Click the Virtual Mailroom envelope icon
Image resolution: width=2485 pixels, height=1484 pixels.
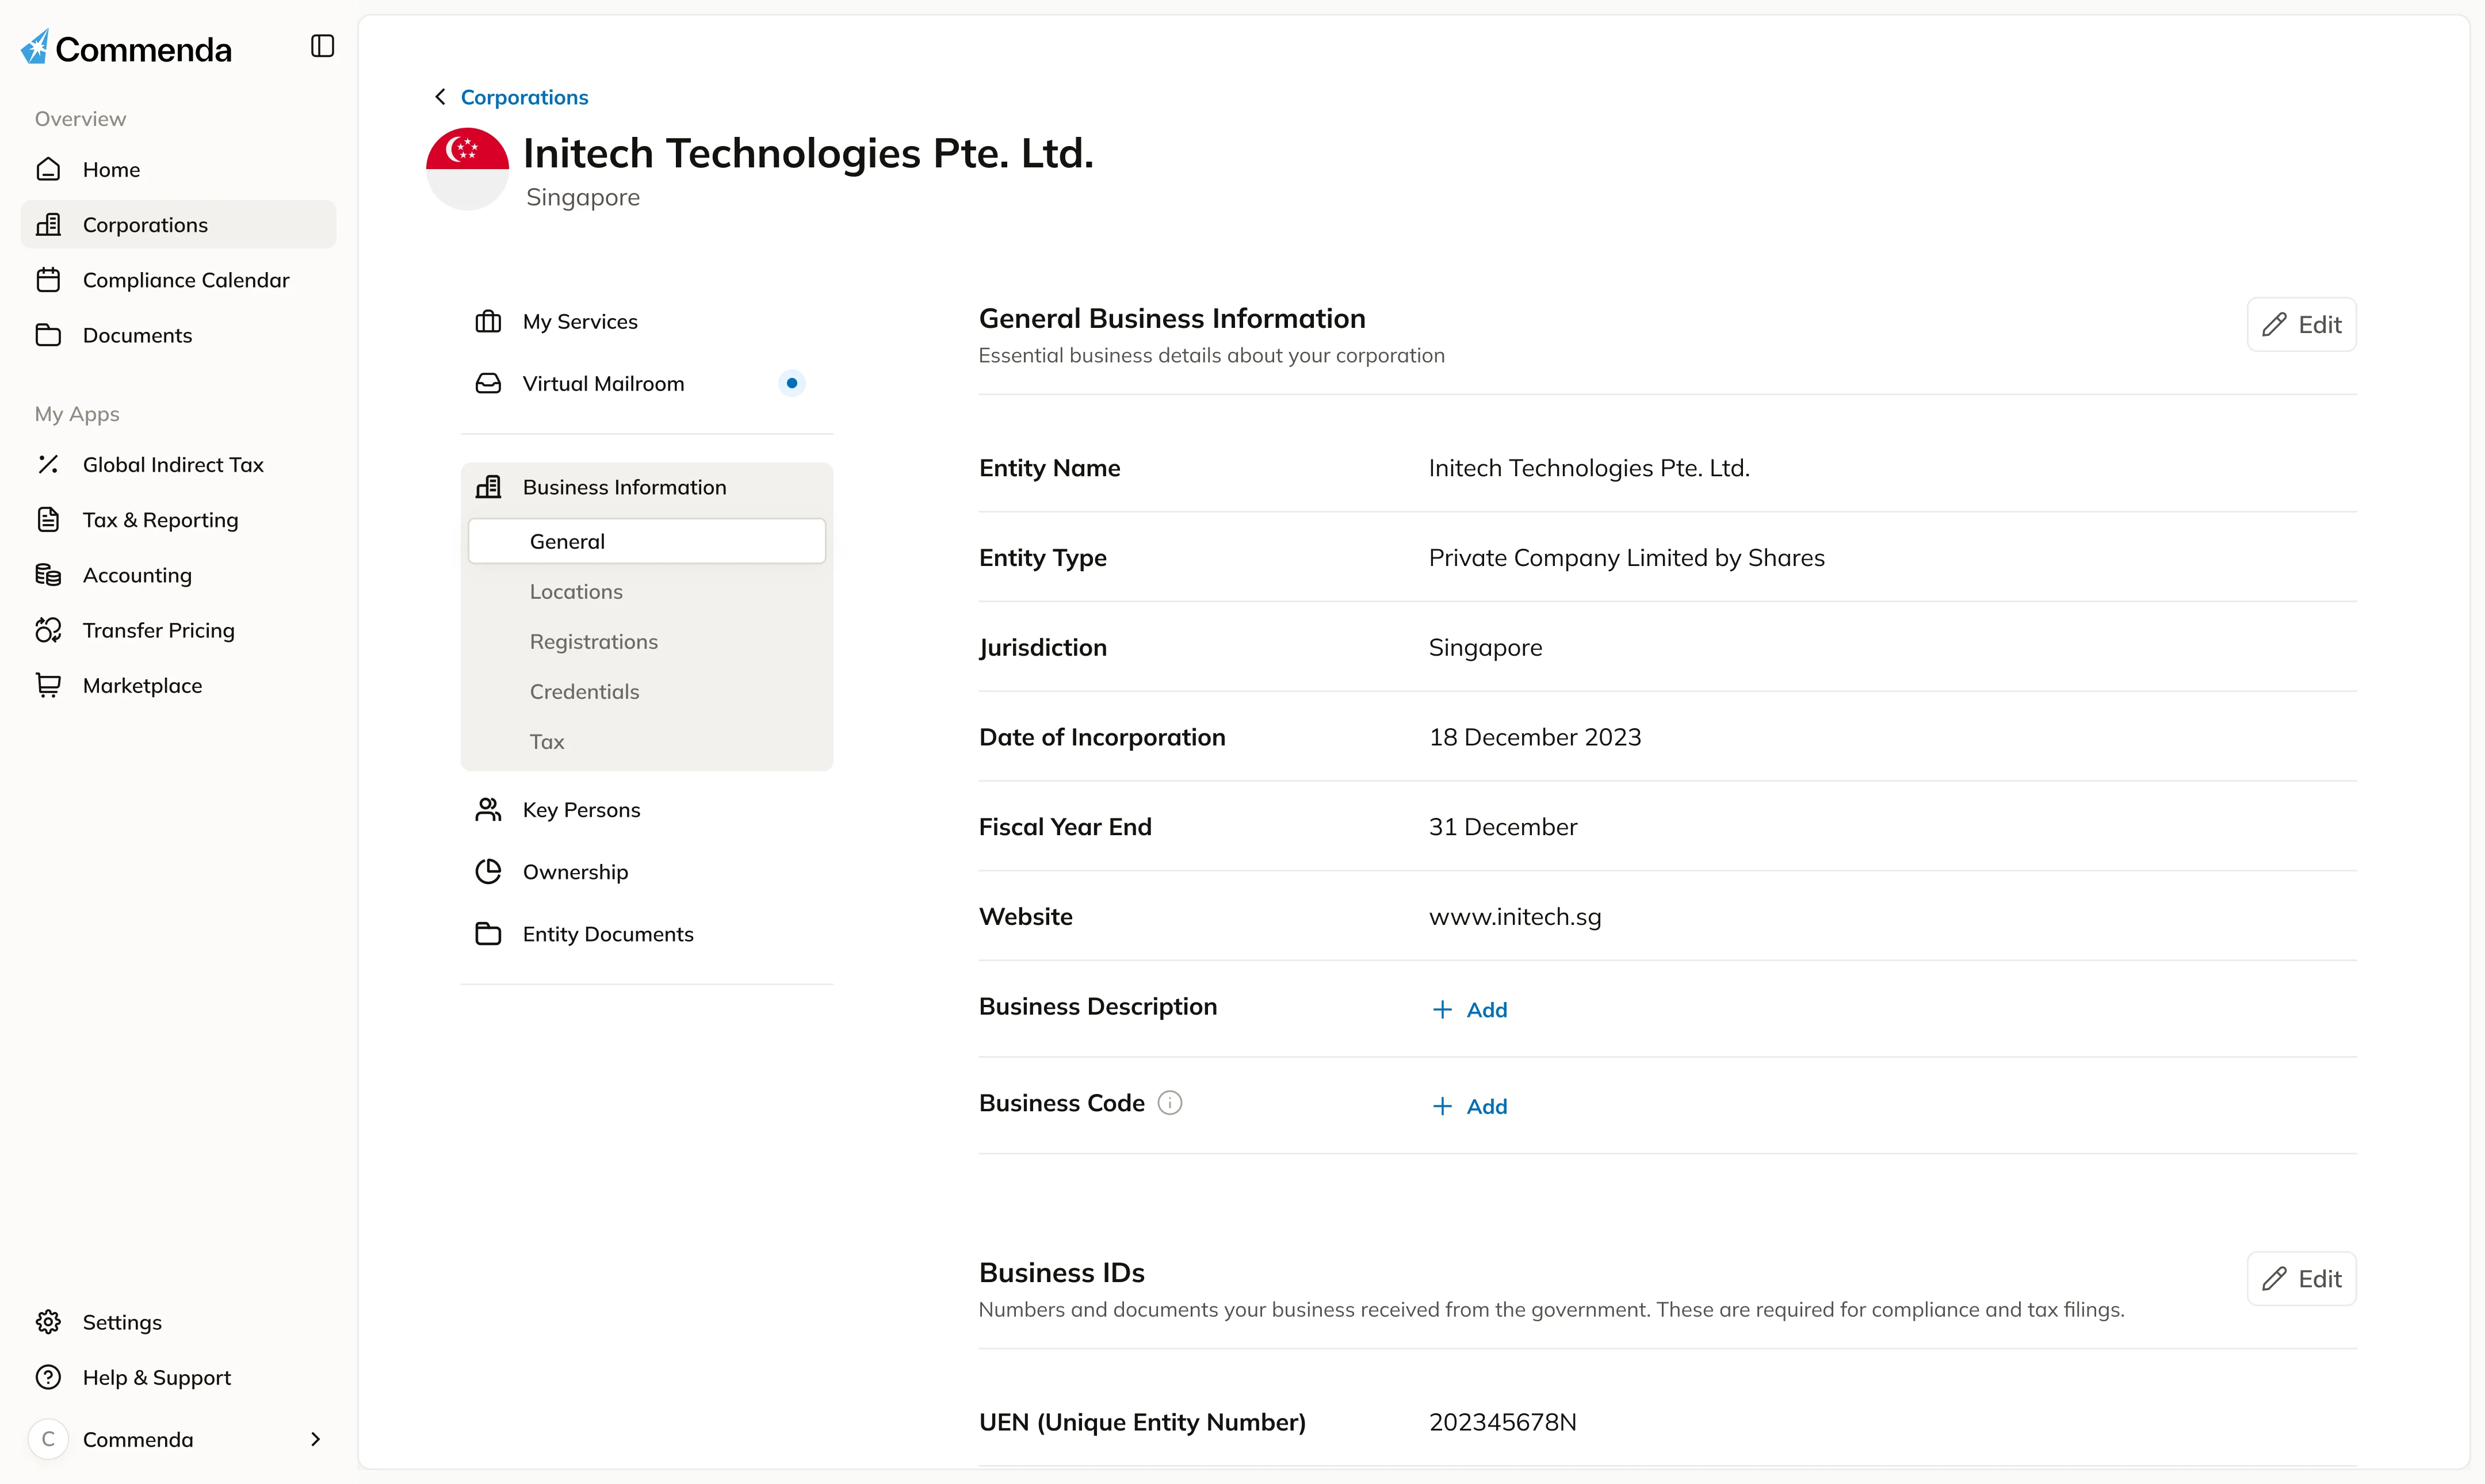point(489,383)
